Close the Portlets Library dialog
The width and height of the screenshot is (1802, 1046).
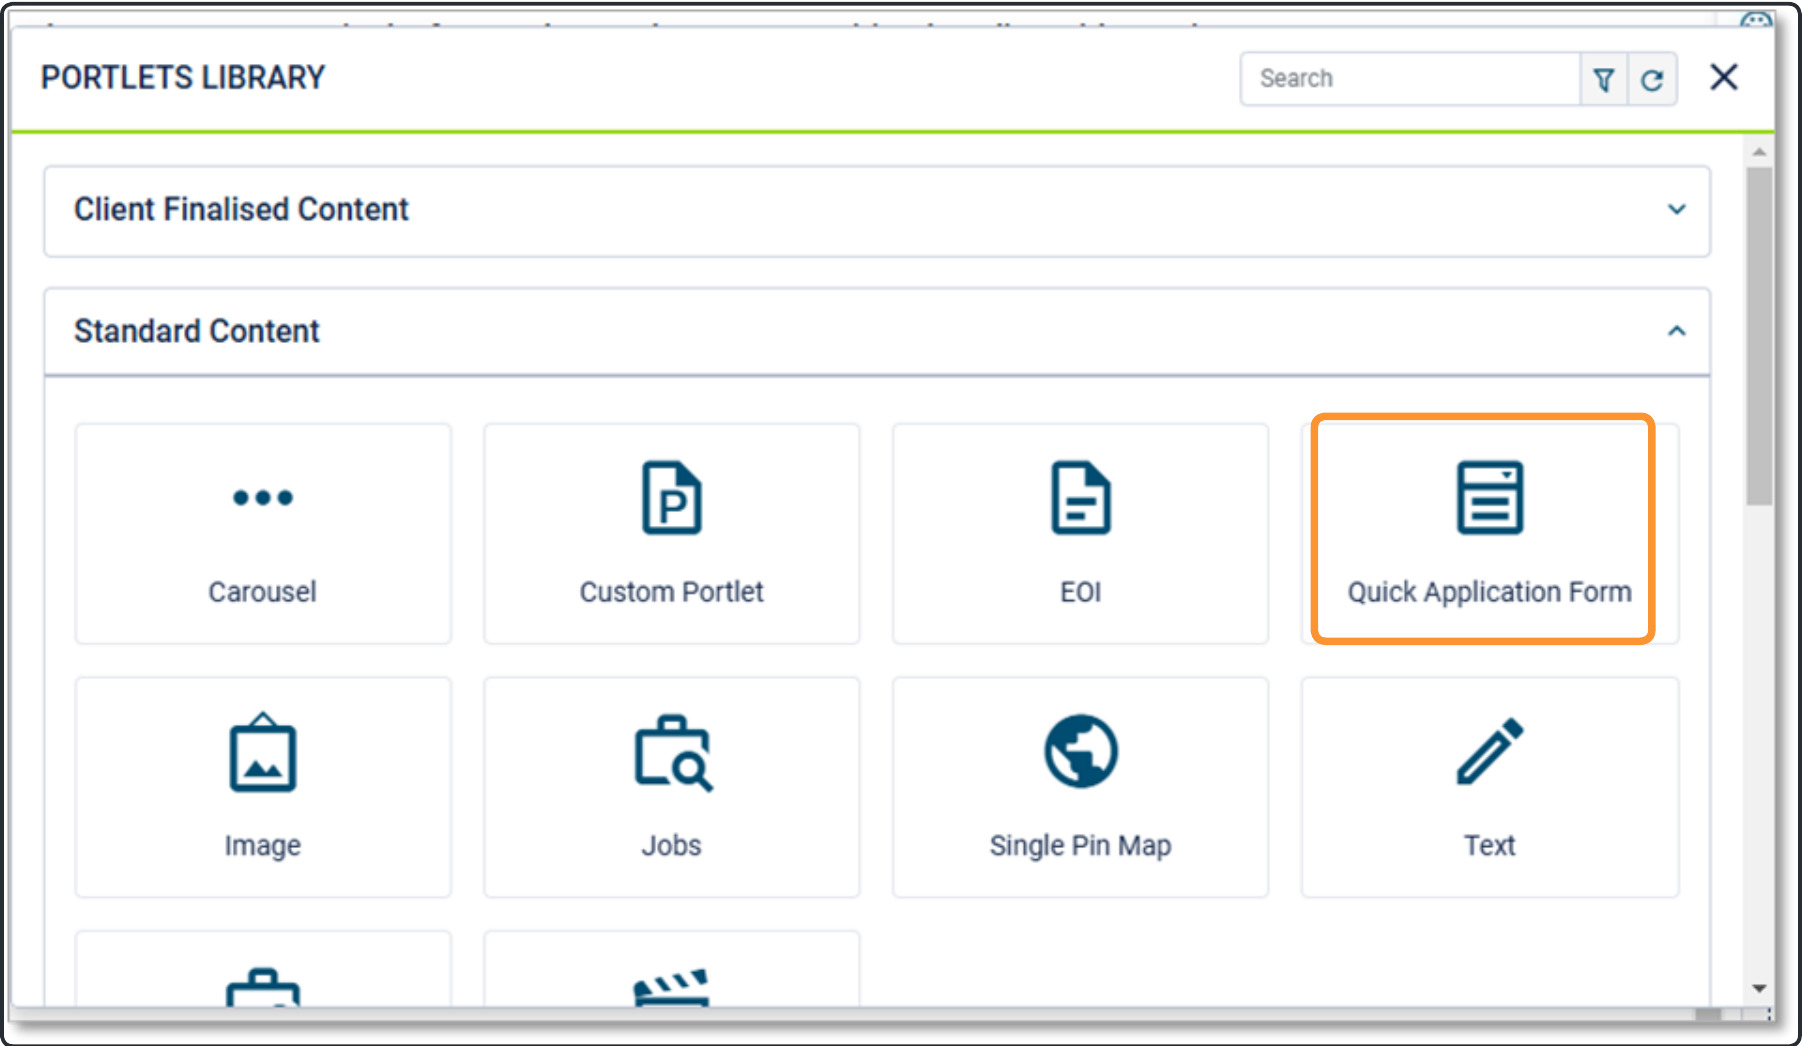point(1724,77)
